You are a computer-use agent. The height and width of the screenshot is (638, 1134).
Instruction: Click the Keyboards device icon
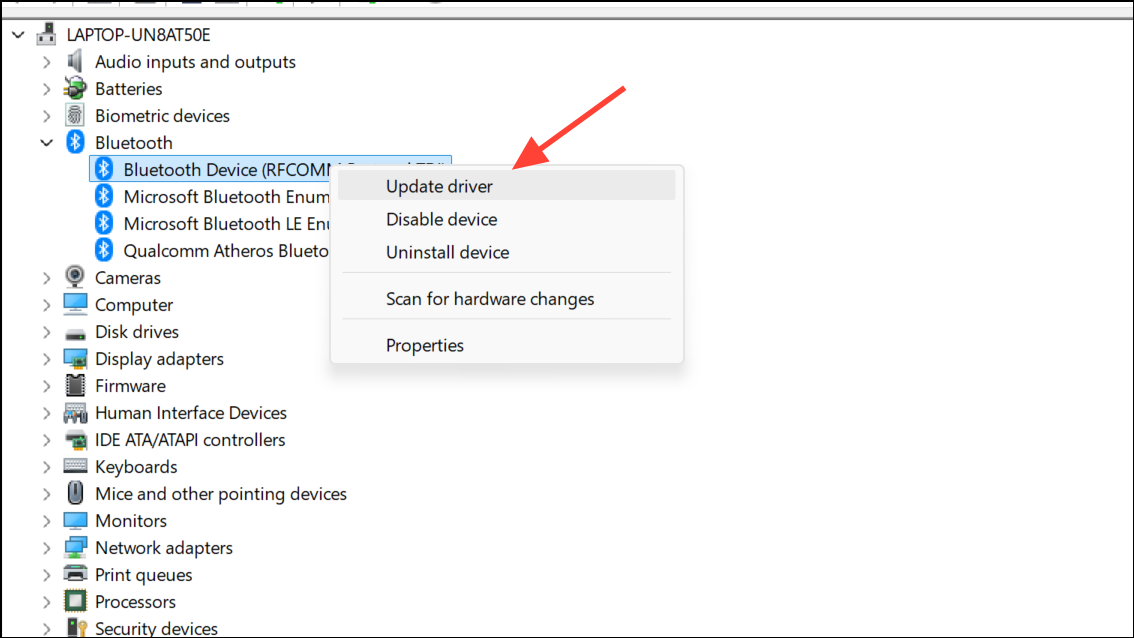pyautogui.click(x=74, y=466)
